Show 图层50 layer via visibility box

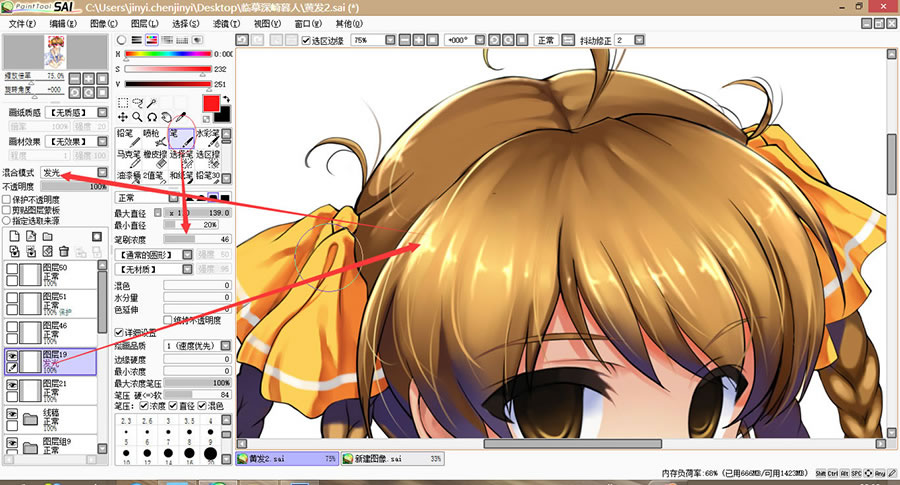point(12,269)
